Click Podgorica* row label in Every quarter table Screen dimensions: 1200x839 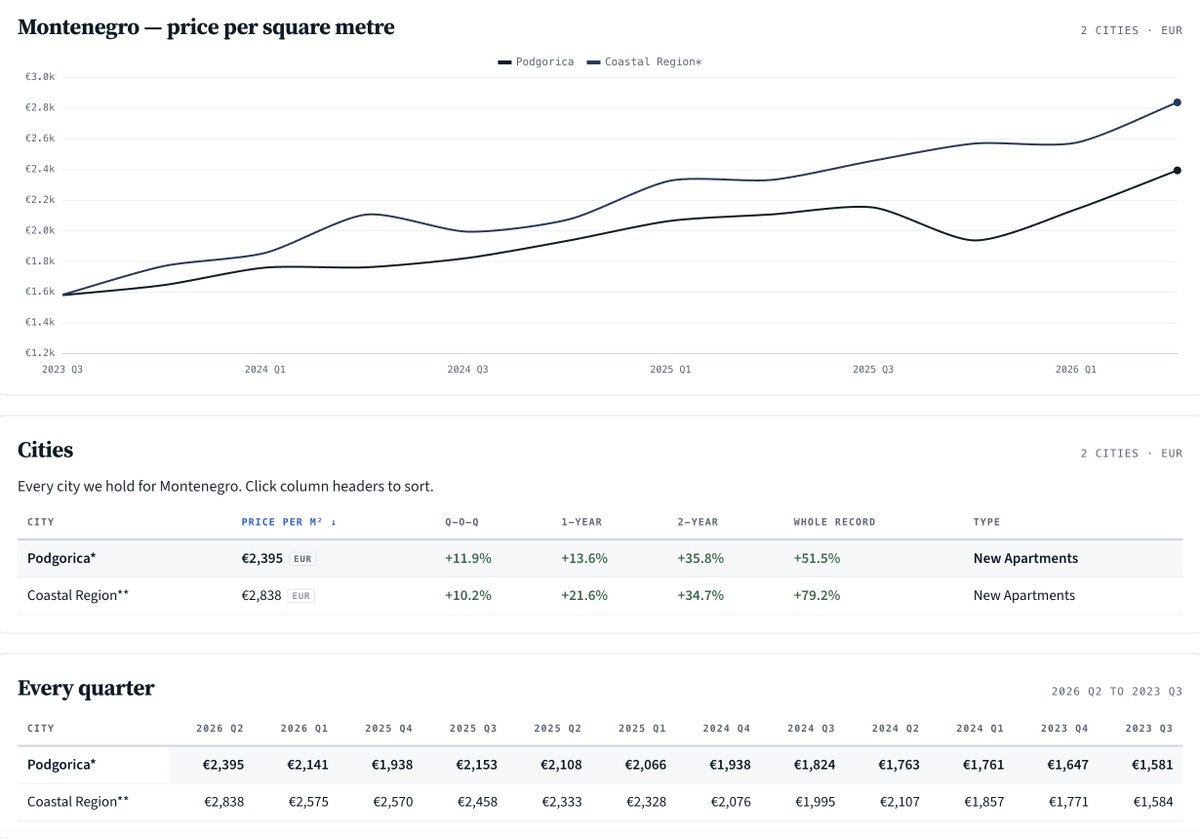point(62,764)
